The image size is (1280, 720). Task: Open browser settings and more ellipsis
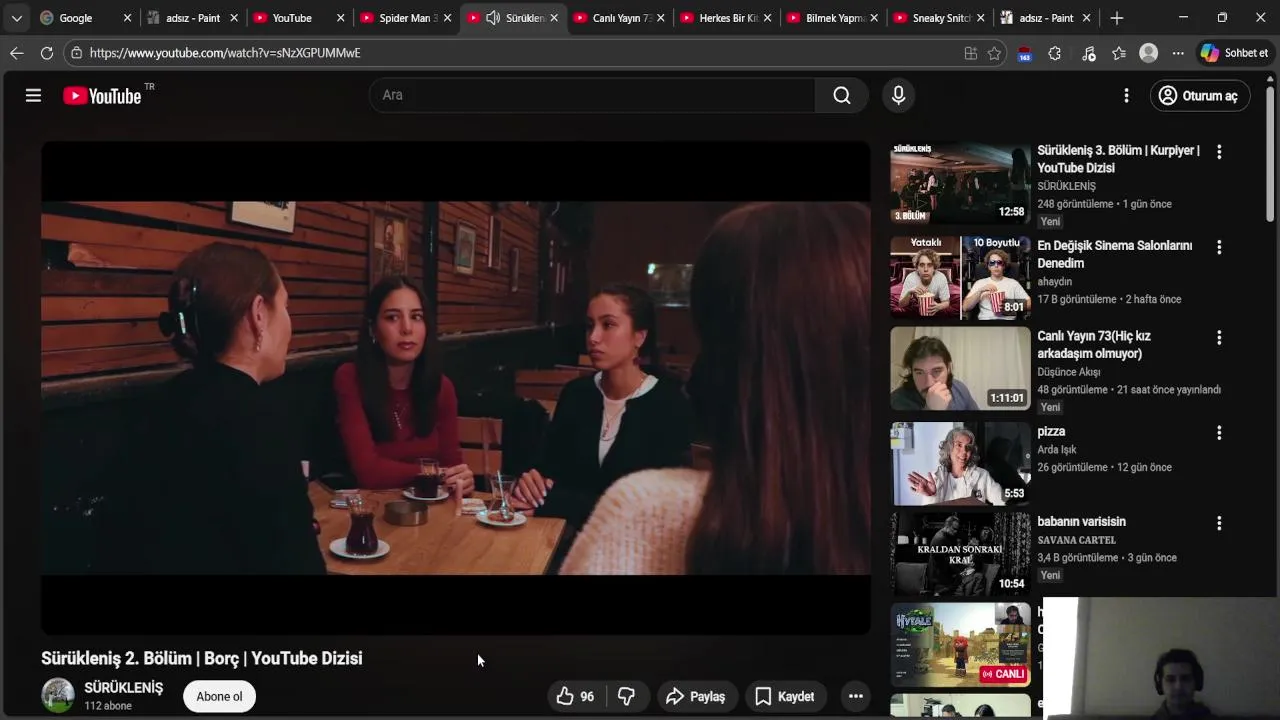[1178, 53]
